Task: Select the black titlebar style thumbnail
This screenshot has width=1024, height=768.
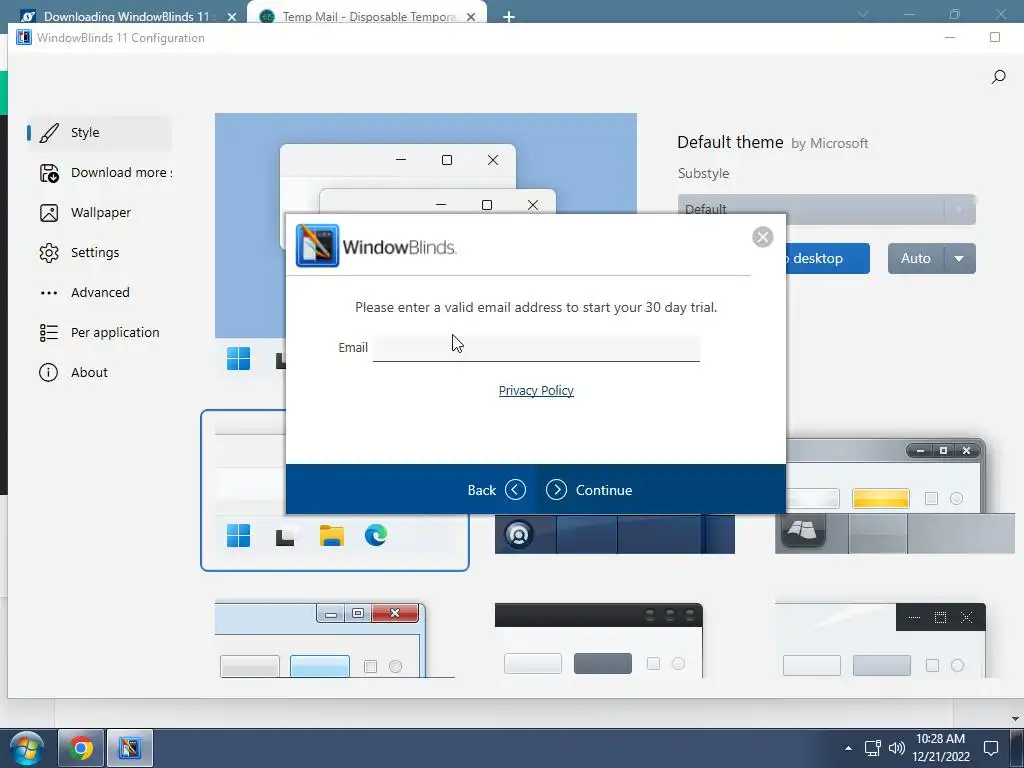Action: [x=599, y=640]
